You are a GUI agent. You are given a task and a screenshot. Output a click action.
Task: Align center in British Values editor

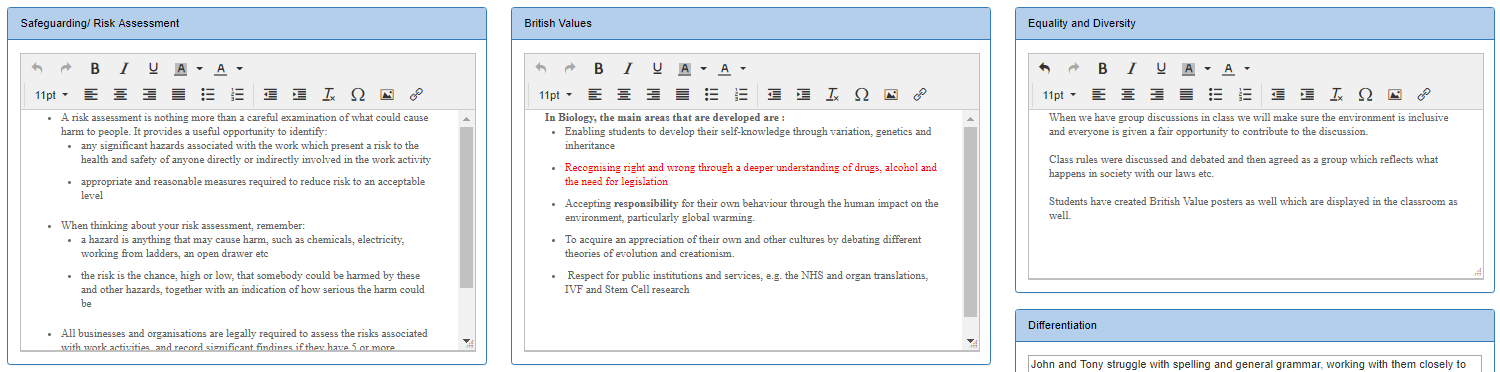tap(624, 95)
